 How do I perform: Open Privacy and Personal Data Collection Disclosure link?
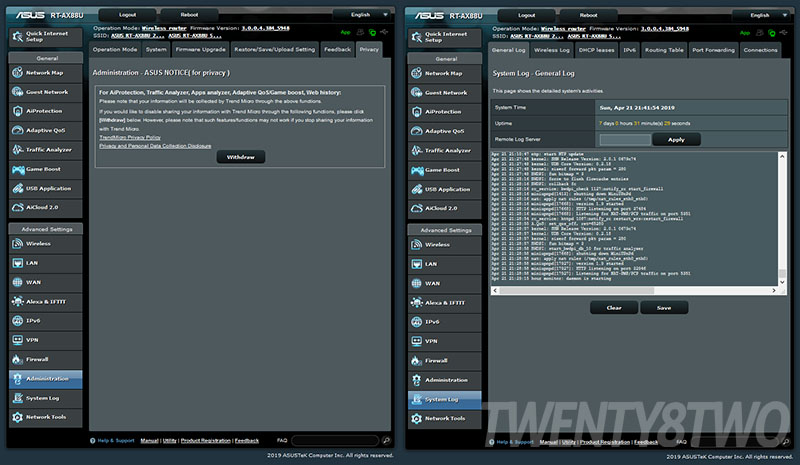pyautogui.click(x=155, y=146)
